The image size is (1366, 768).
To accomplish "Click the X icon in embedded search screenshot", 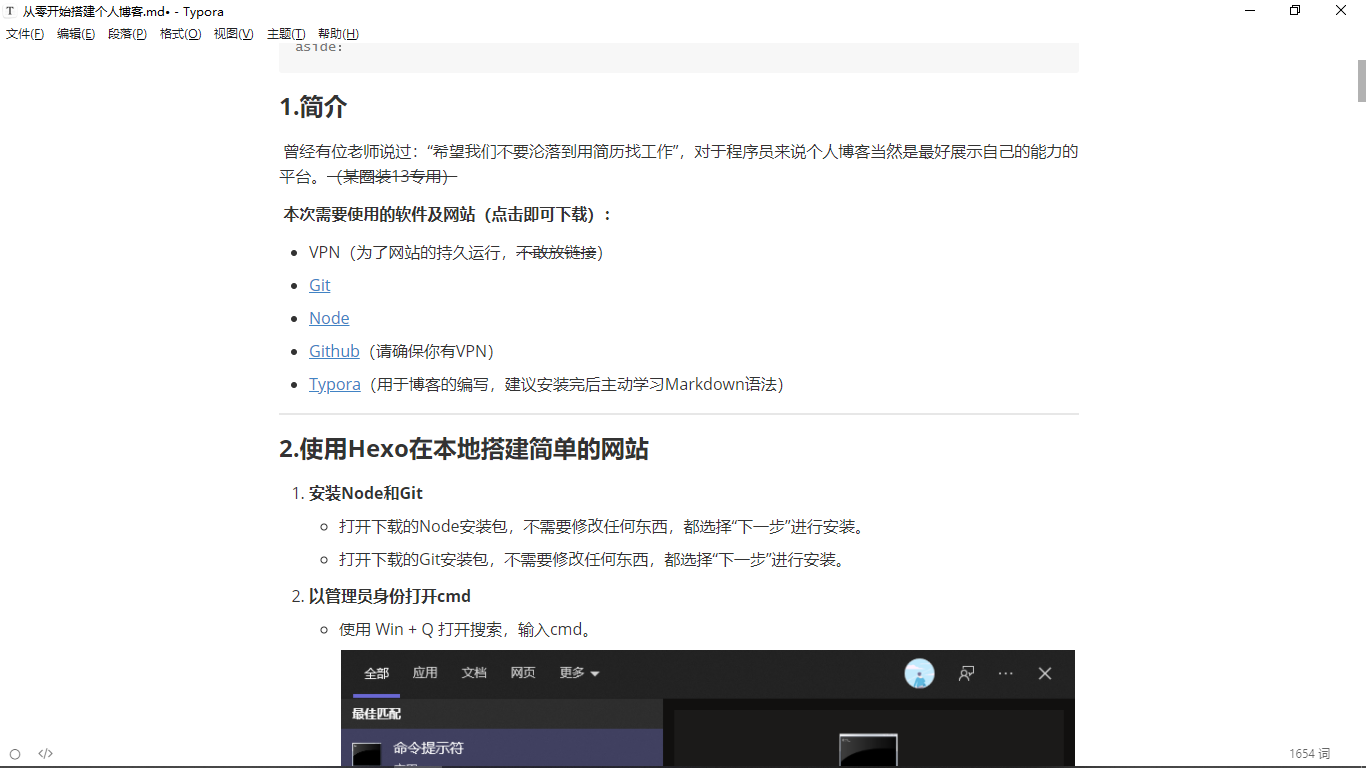I will [1045, 674].
